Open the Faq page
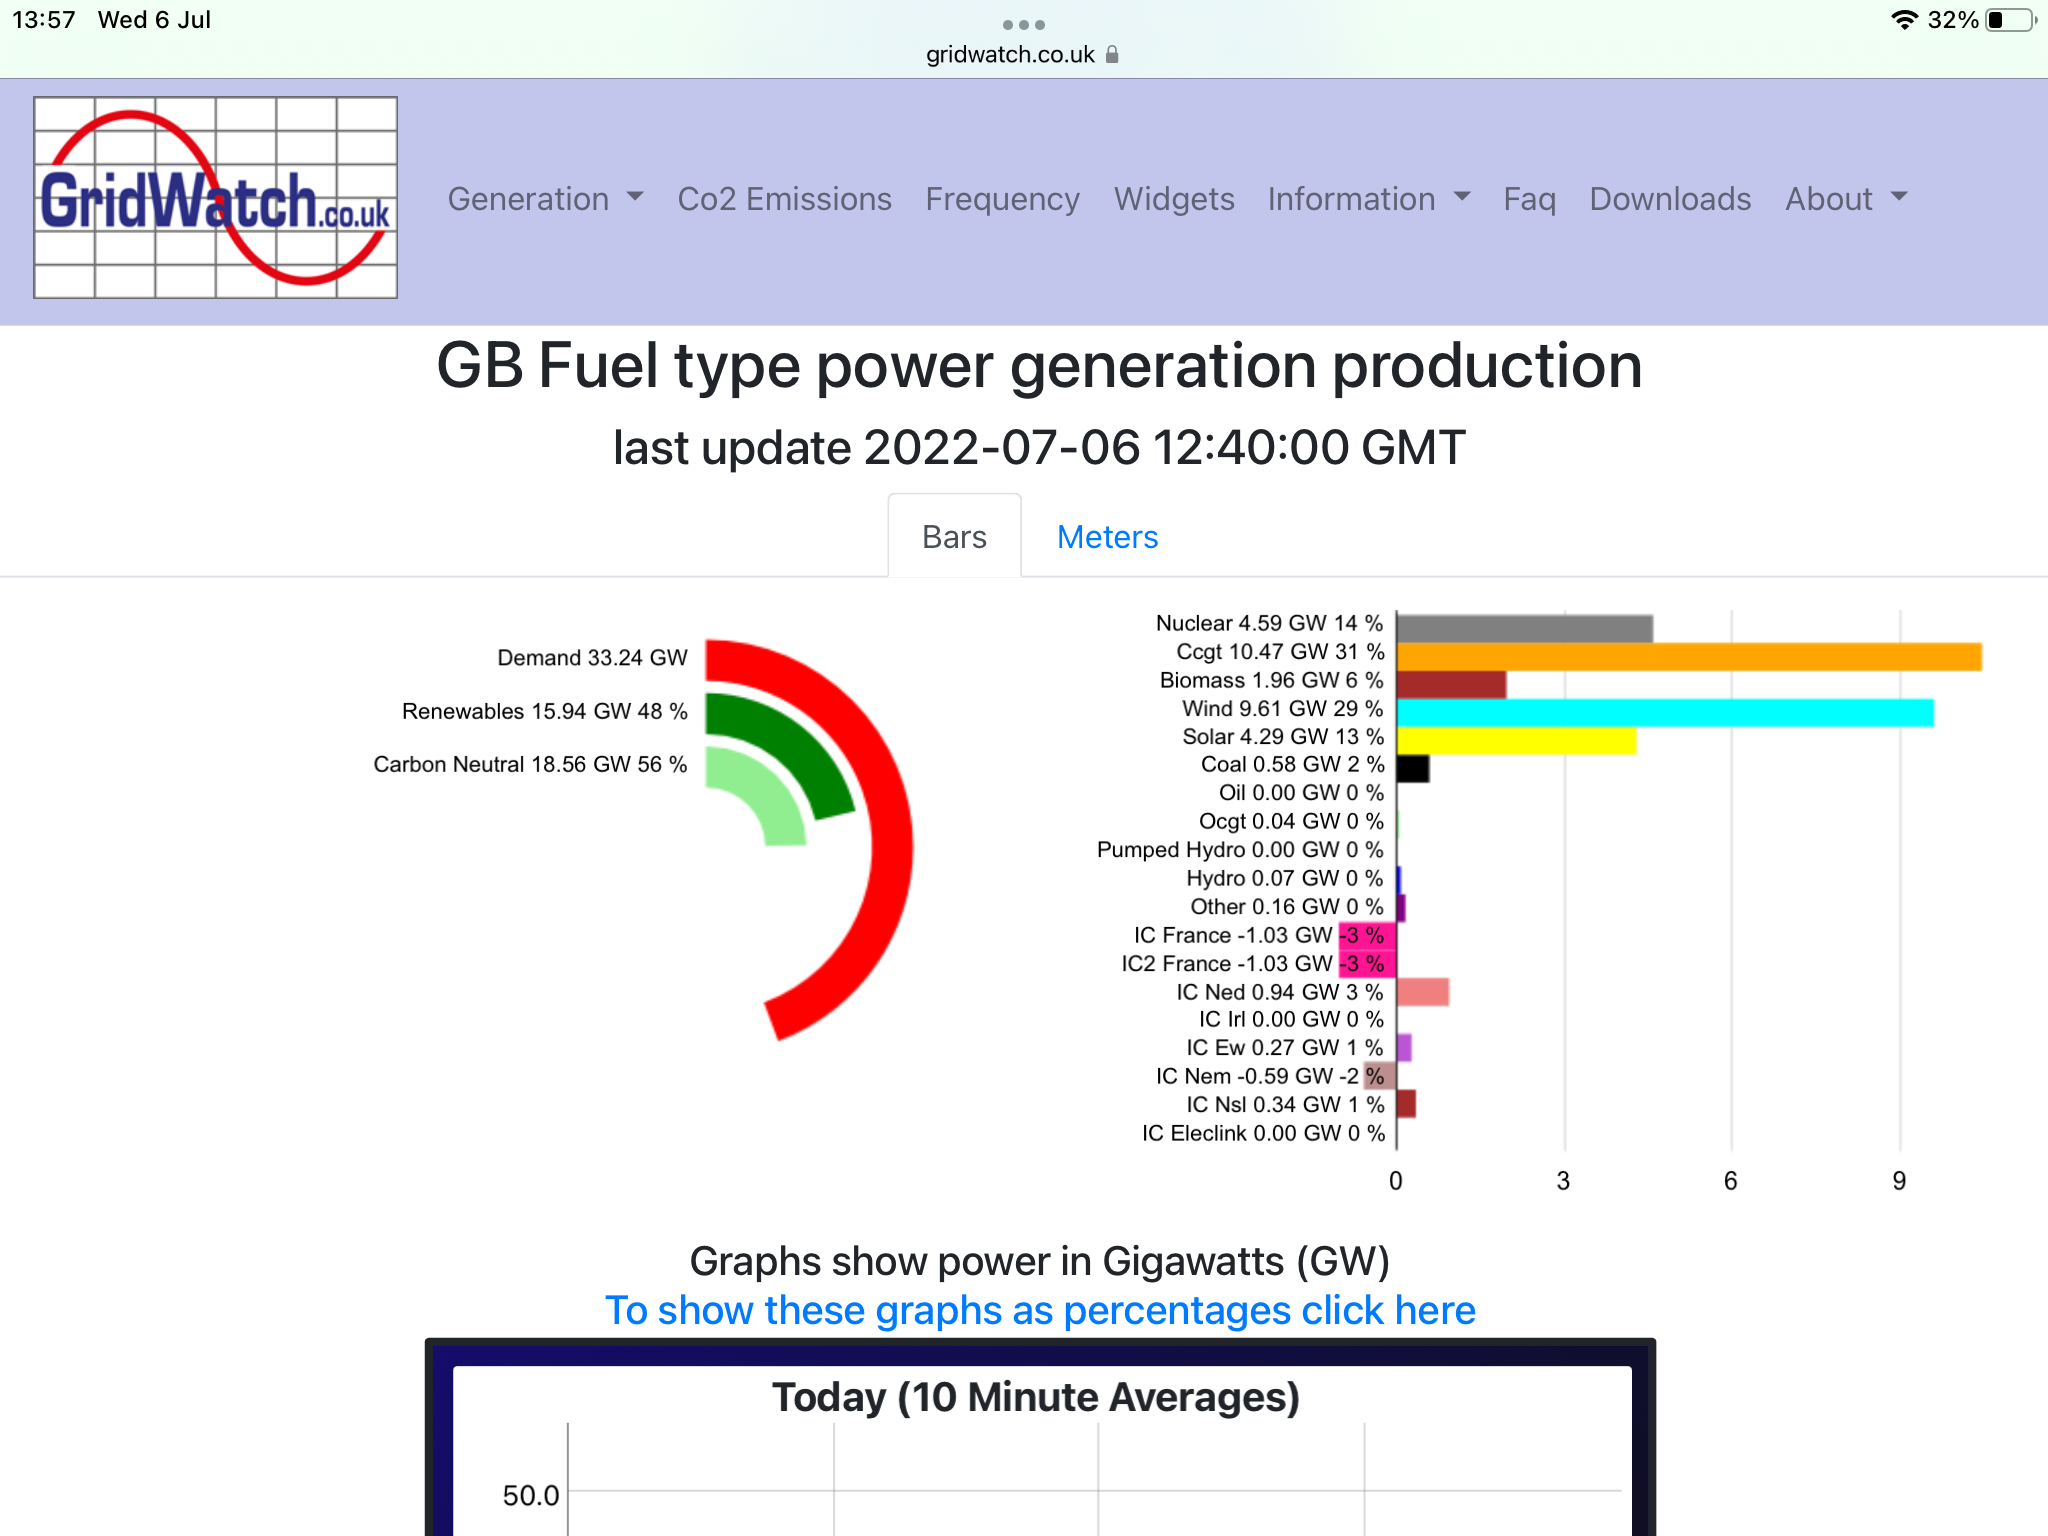This screenshot has width=2048, height=1536. (1529, 199)
